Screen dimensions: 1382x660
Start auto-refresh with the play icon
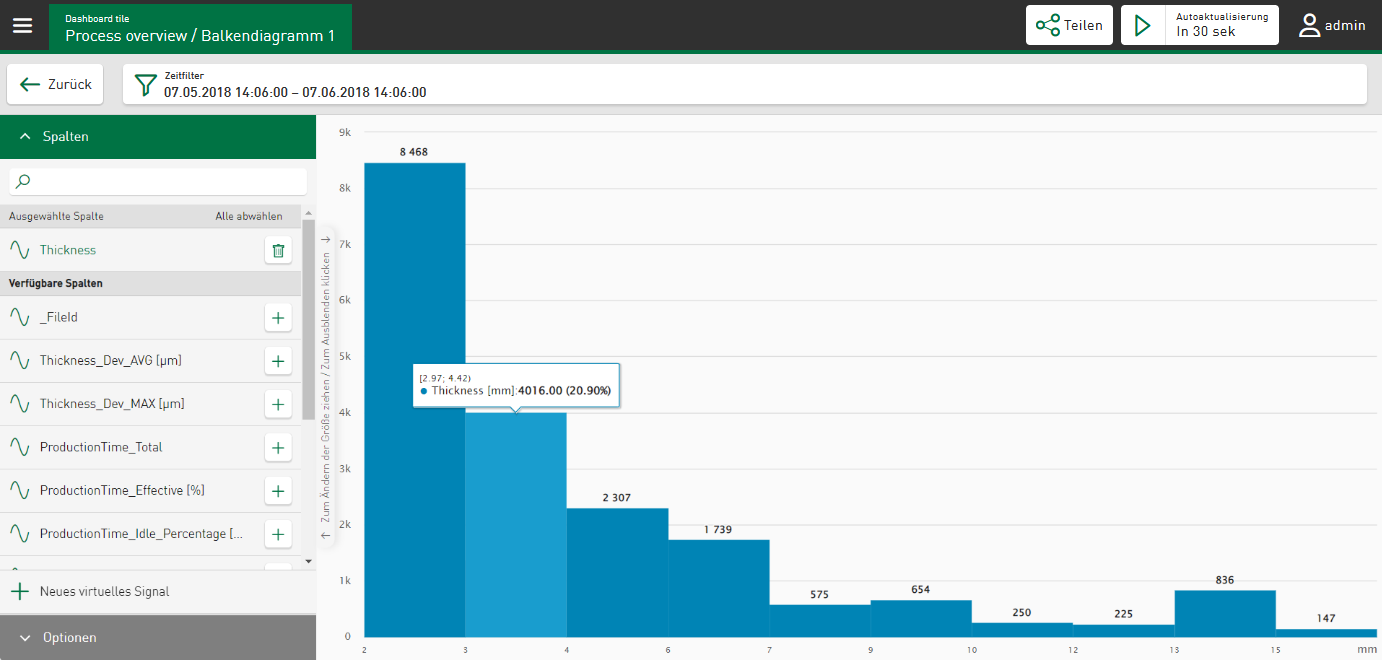[1143, 25]
